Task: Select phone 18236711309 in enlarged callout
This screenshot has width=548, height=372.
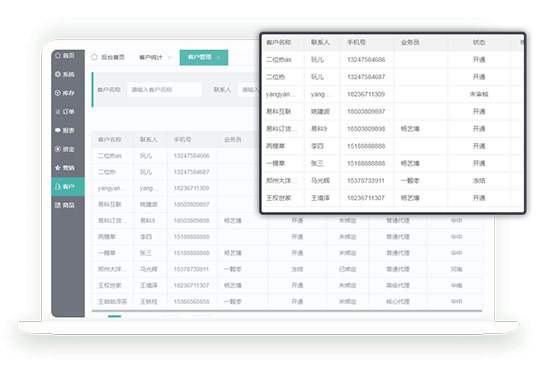Action: 366,94
